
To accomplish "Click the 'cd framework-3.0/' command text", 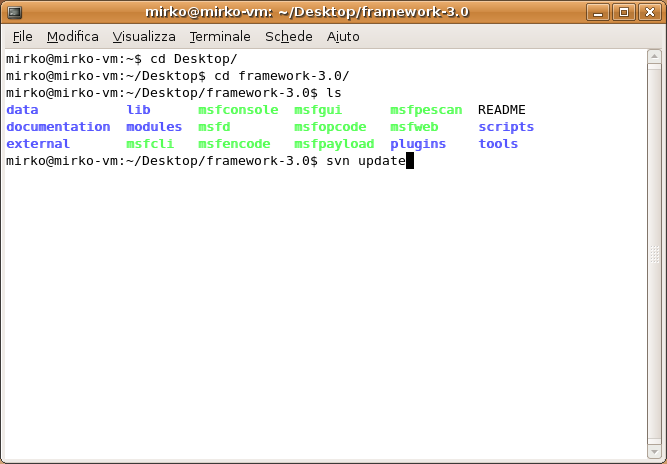I will click(x=282, y=76).
